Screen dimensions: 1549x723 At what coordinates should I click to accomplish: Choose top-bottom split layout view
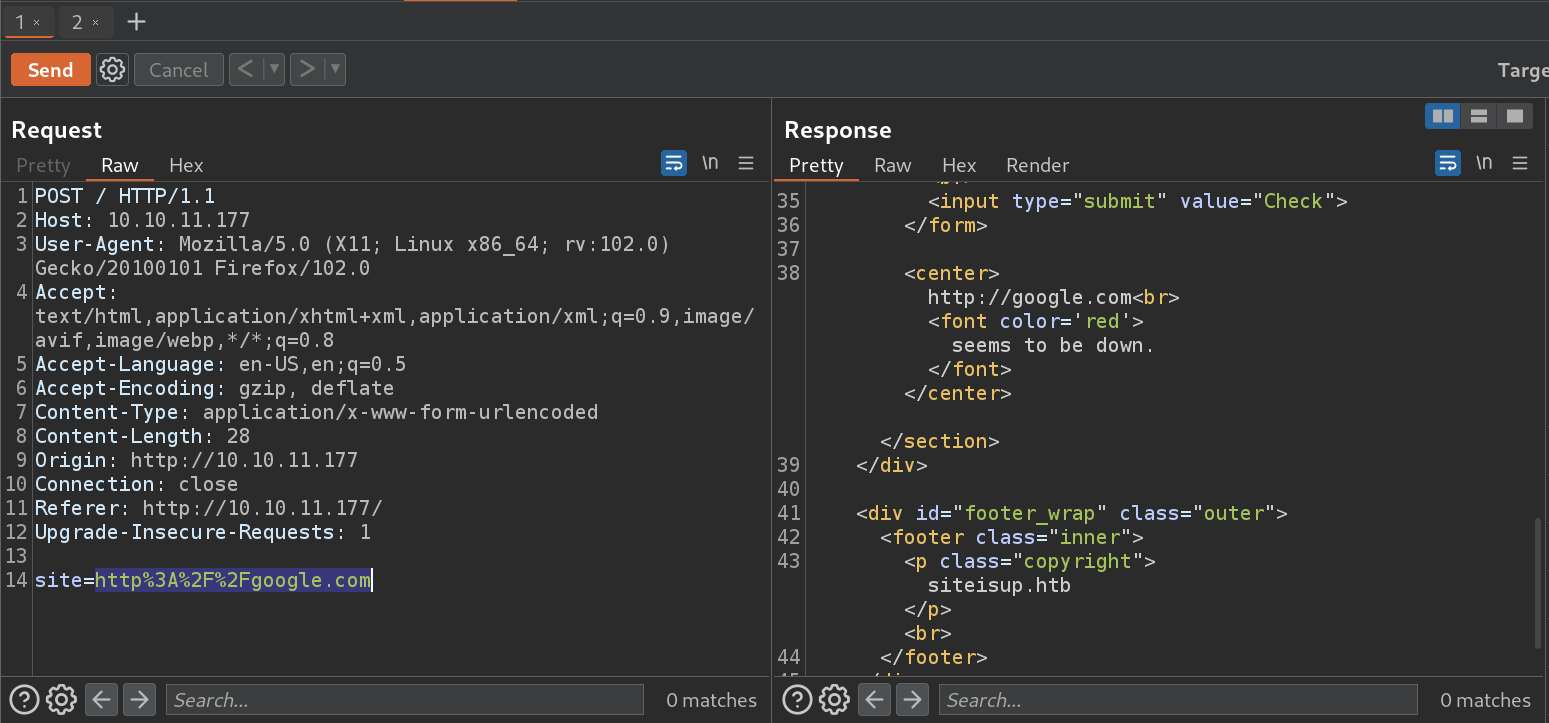[x=1479, y=116]
